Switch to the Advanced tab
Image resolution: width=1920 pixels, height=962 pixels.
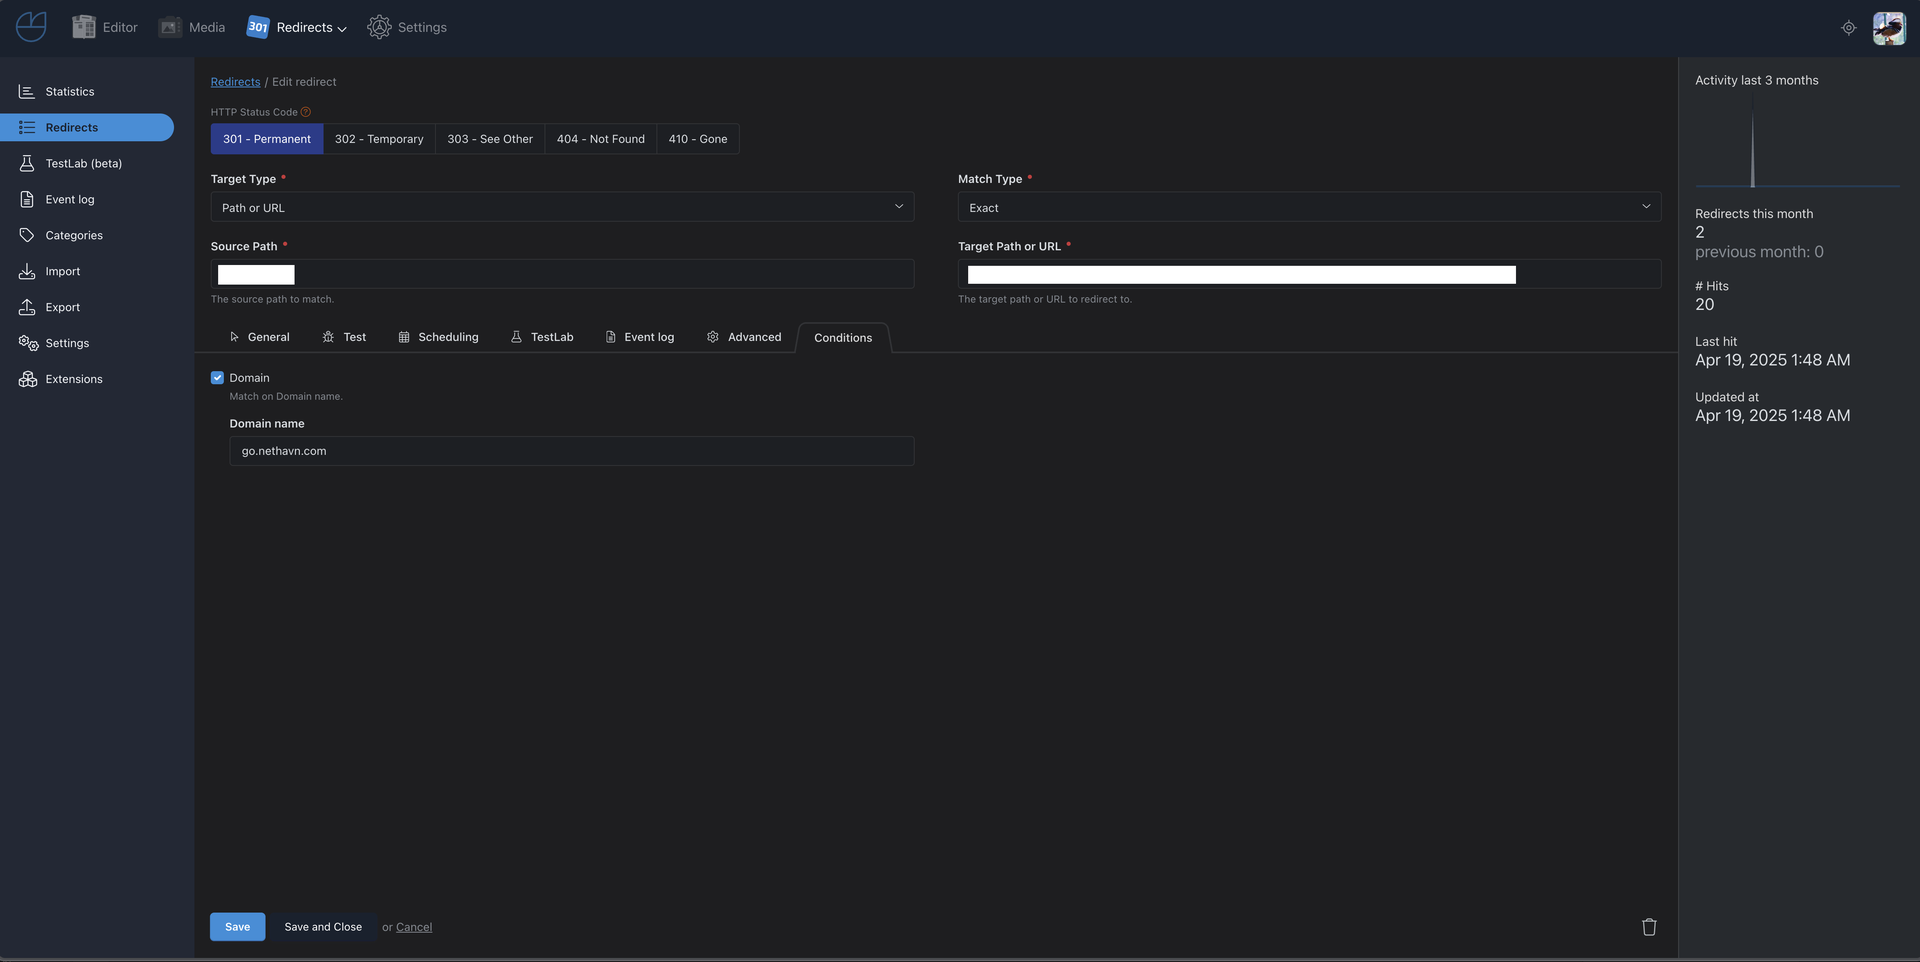click(x=744, y=338)
